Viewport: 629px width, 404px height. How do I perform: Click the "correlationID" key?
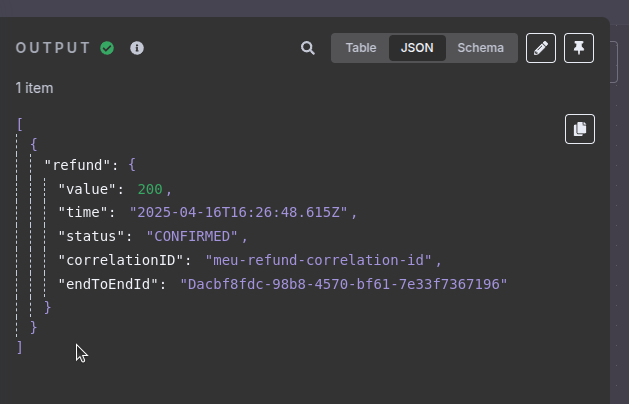tap(124, 260)
